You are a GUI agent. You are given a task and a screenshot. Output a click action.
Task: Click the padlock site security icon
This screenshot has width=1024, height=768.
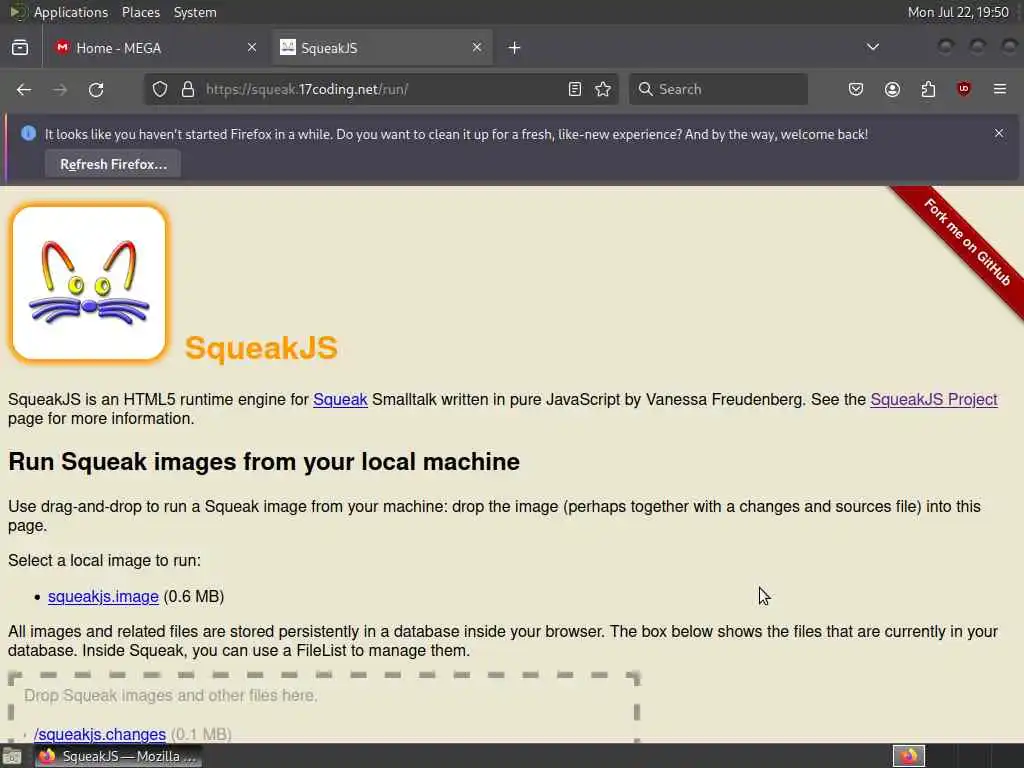(x=188, y=89)
